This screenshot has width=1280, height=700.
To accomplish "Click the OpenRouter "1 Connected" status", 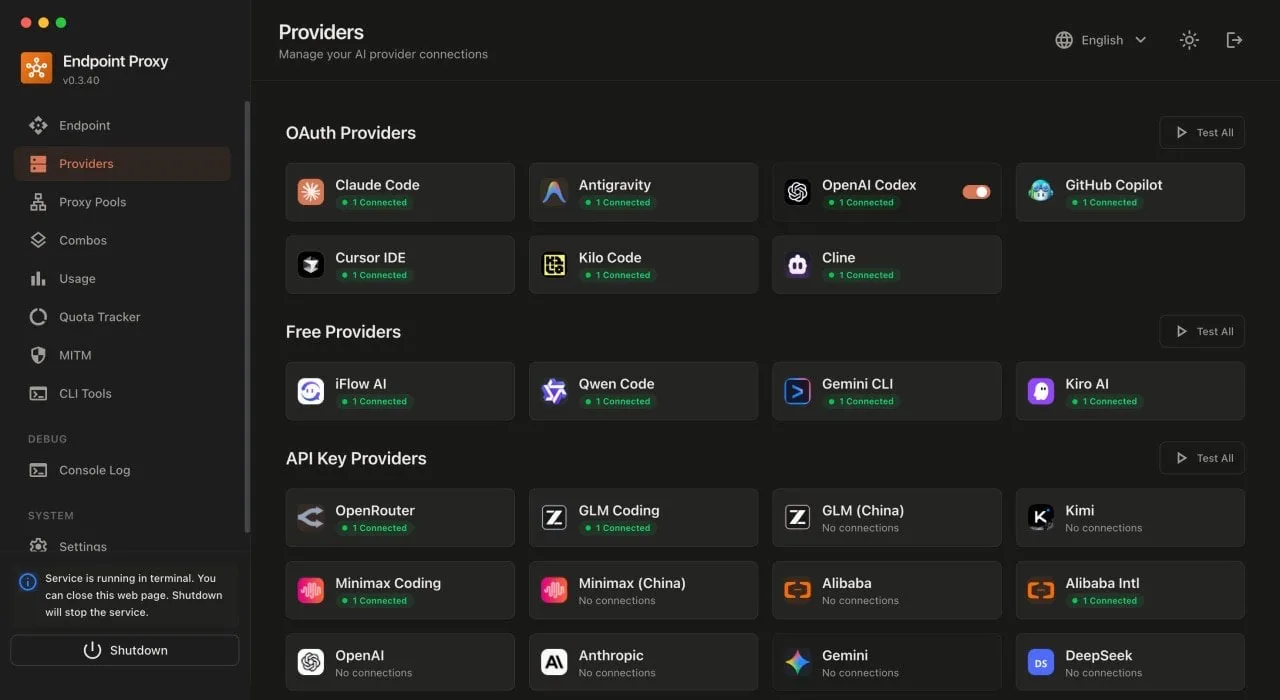I will pos(374,528).
